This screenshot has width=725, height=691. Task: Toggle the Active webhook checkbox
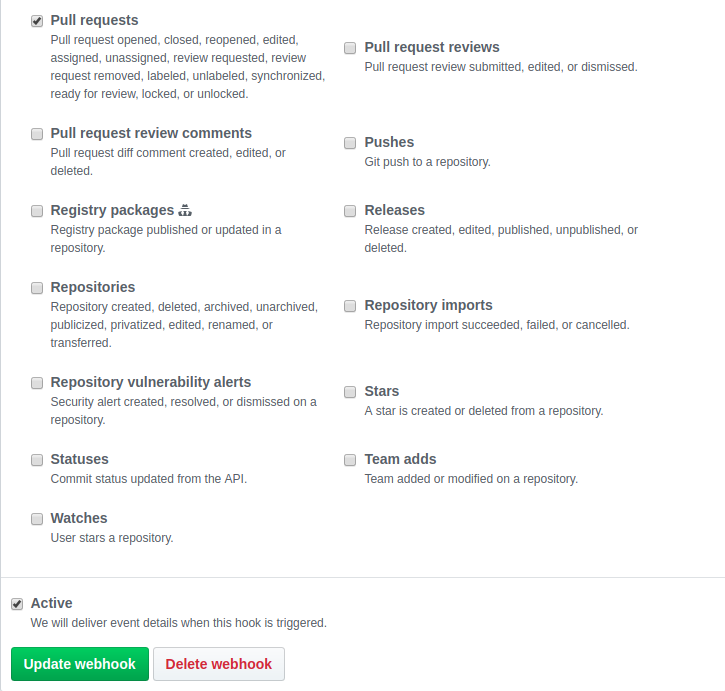click(17, 604)
